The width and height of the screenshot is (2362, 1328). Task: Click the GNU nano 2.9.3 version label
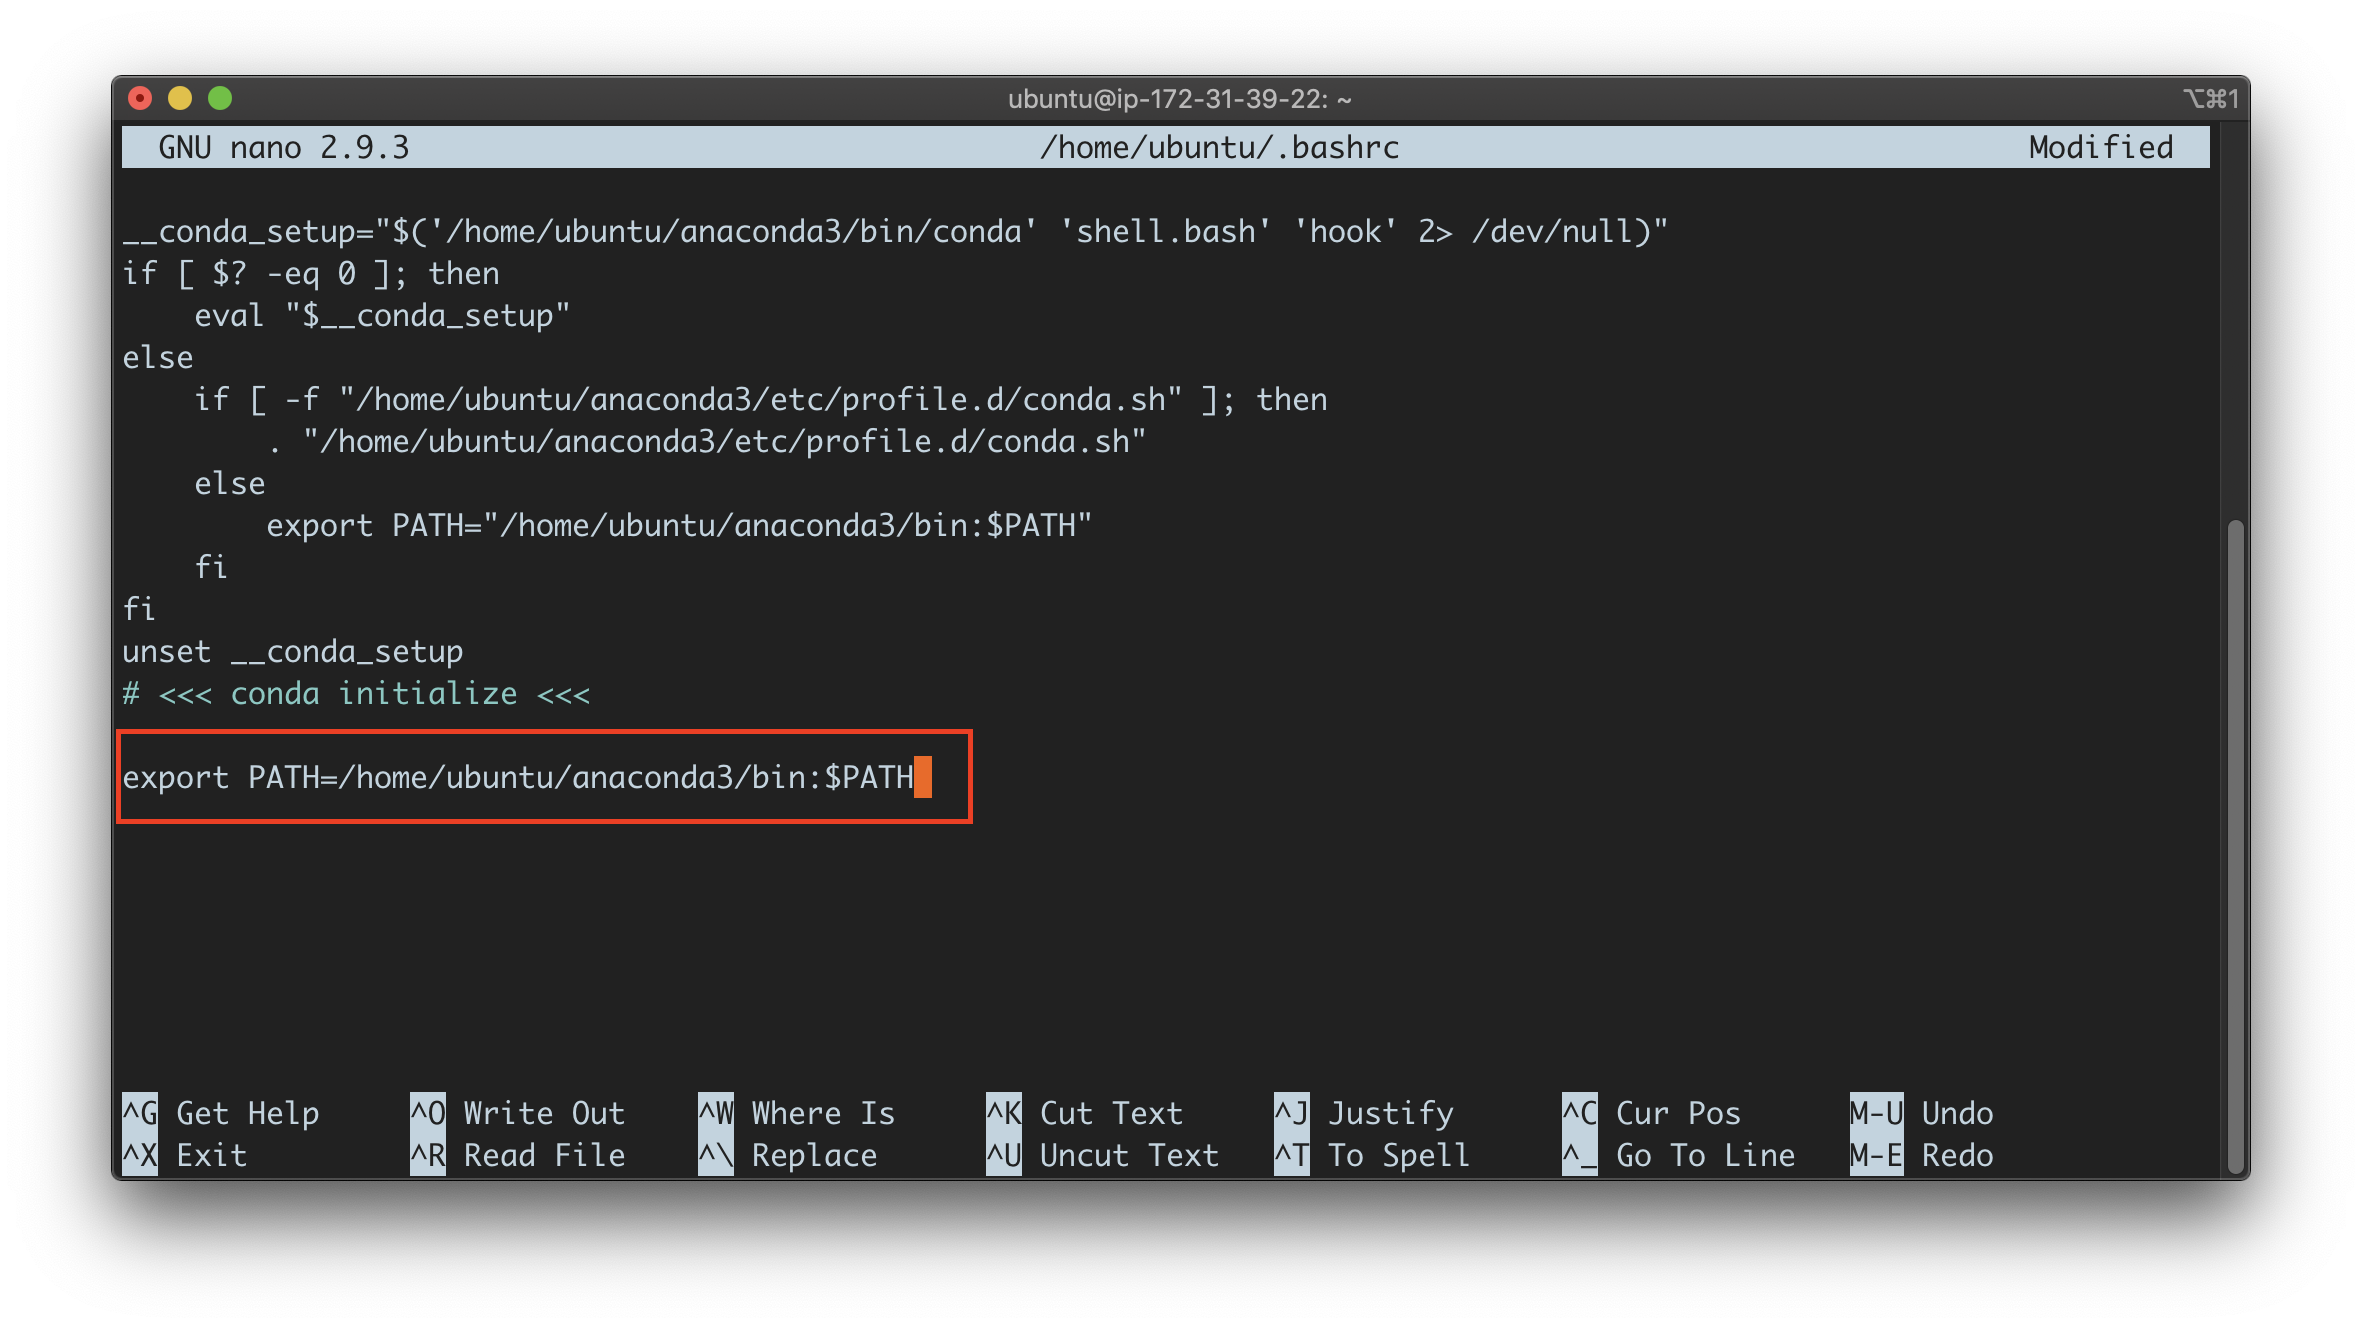(284, 147)
